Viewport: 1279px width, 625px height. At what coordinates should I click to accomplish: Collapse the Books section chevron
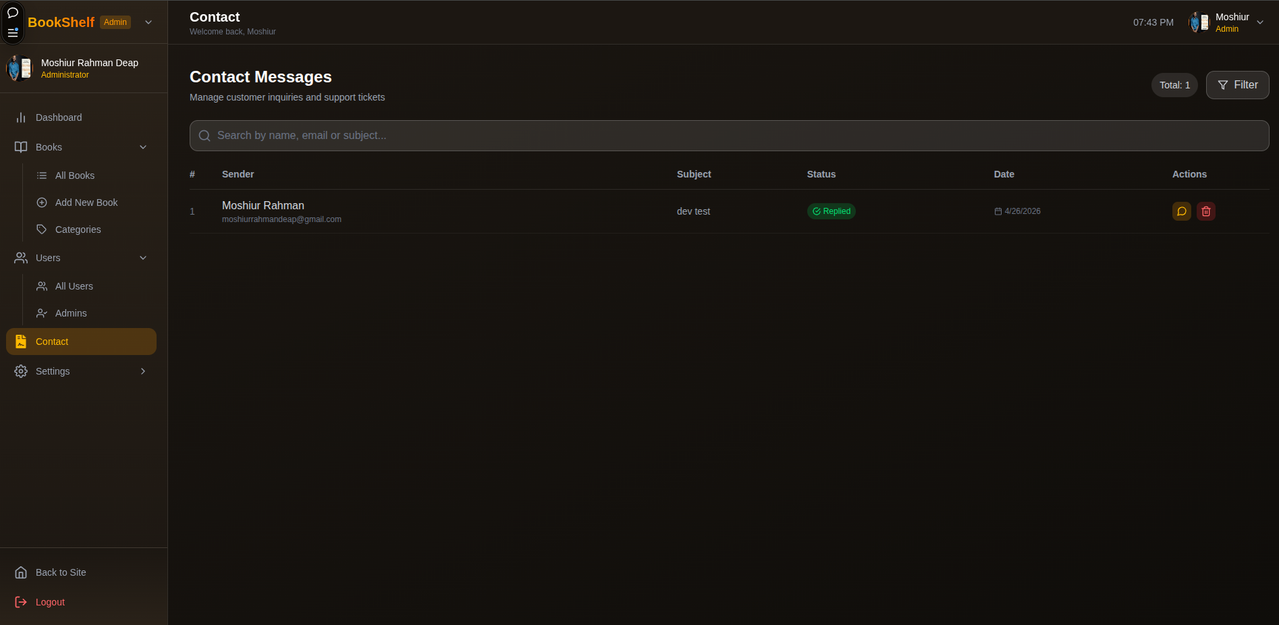(x=143, y=147)
